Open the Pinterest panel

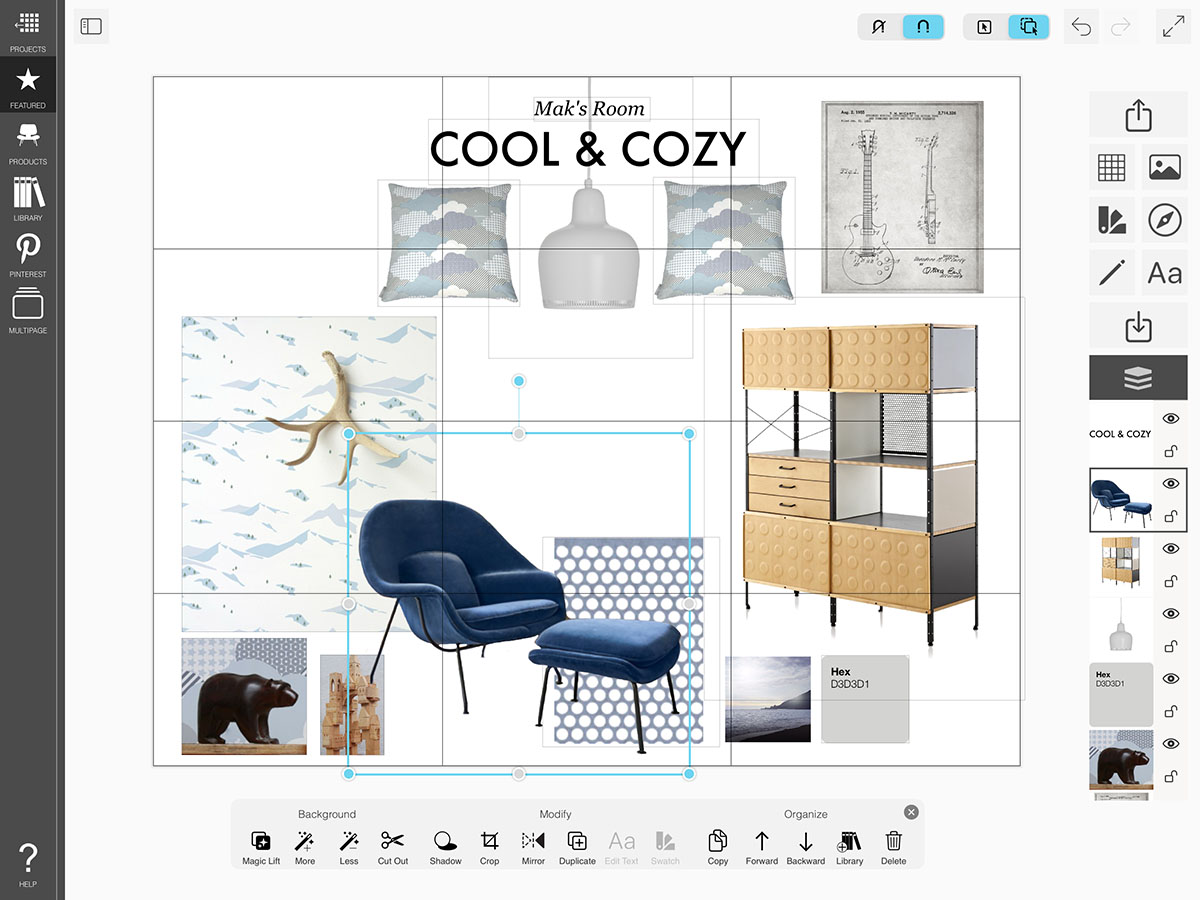[28, 255]
